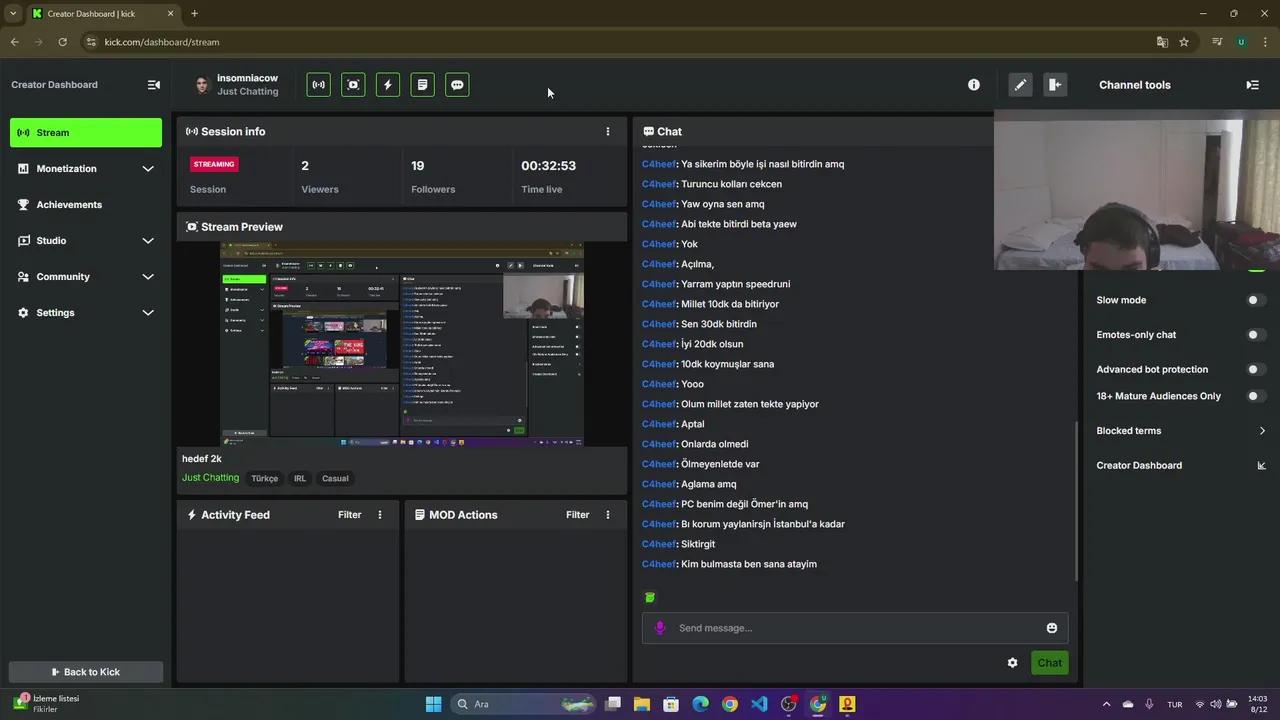This screenshot has height=720, width=1280.
Task: Open Microsoft Edge from taskbar
Action: pyautogui.click(x=701, y=704)
